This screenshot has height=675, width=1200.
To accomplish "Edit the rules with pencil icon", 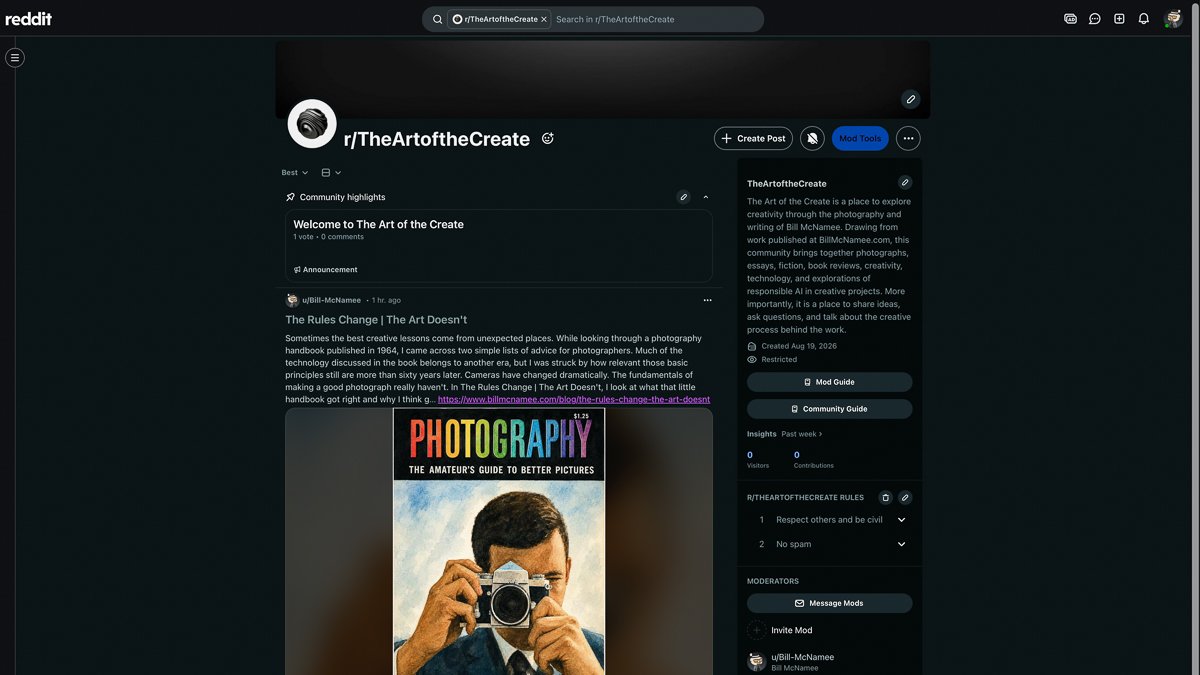I will (x=905, y=497).
